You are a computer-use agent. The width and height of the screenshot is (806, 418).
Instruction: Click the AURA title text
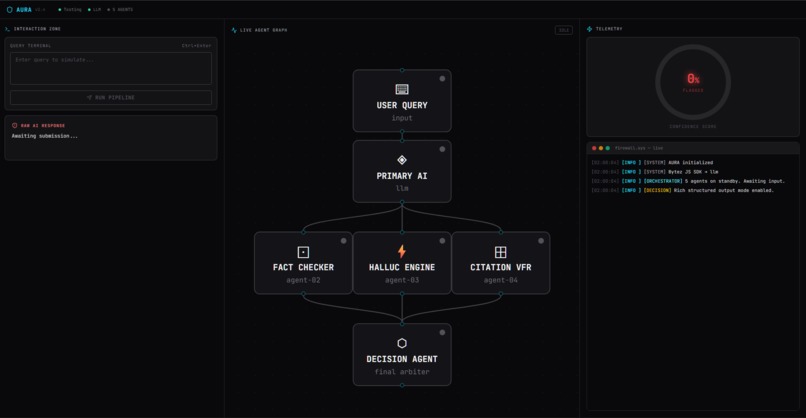point(24,10)
